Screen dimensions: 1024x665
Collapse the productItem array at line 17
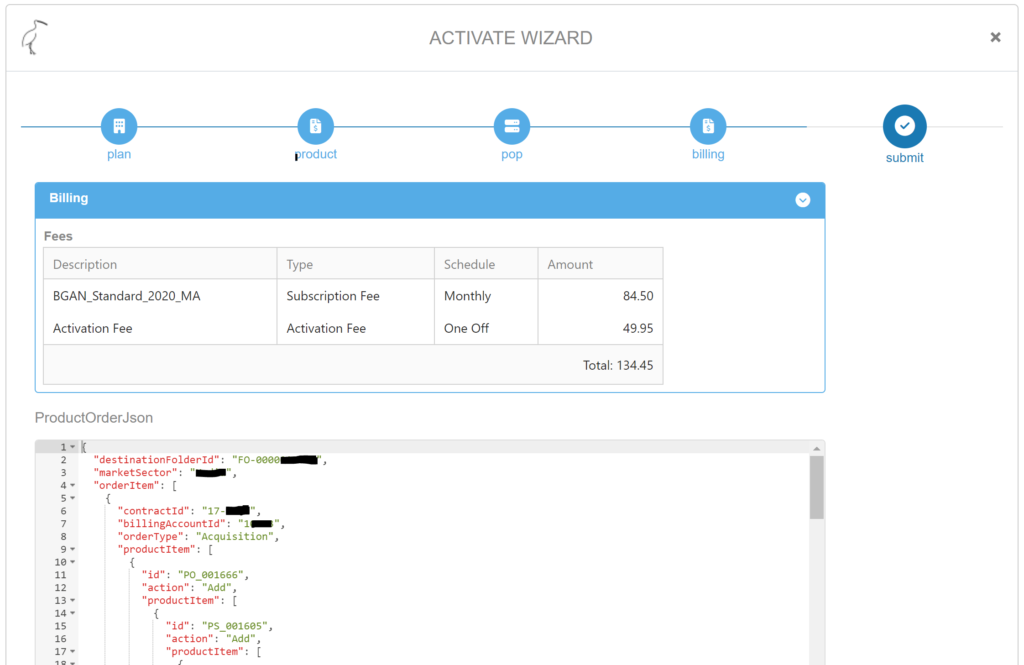73,651
